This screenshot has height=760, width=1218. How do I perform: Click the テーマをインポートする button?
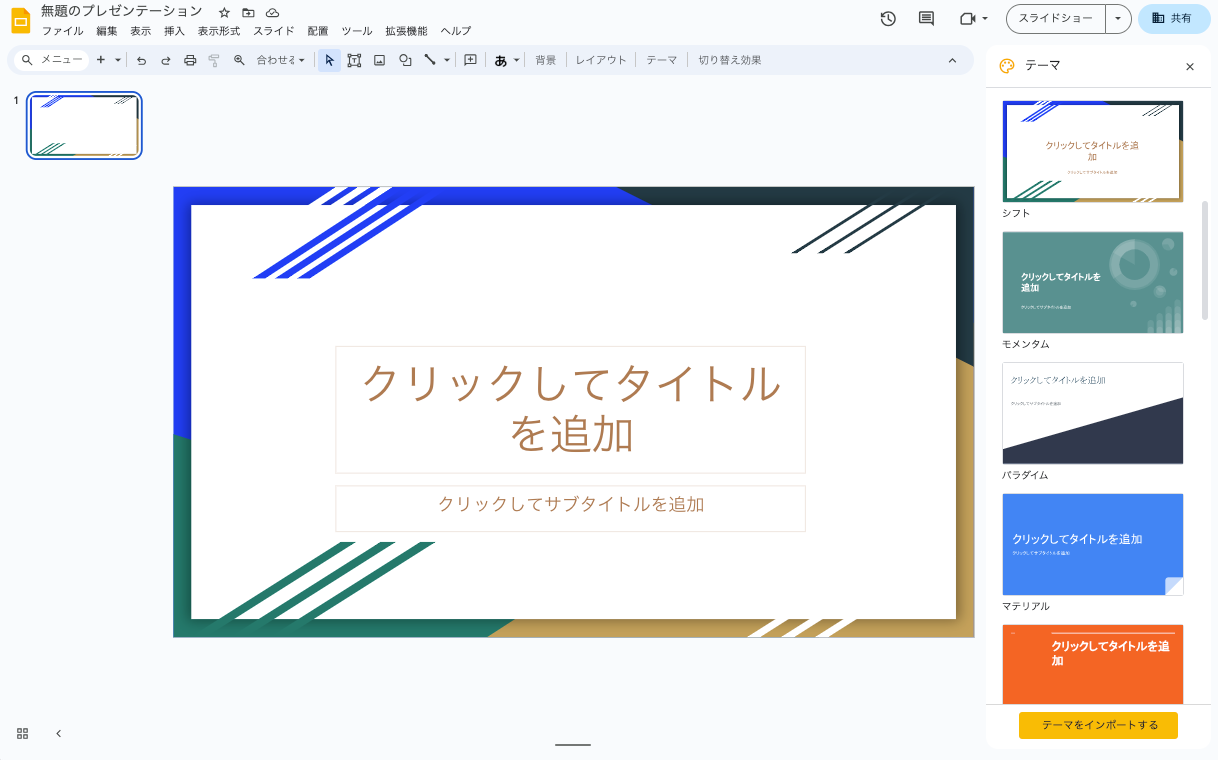(x=1097, y=725)
